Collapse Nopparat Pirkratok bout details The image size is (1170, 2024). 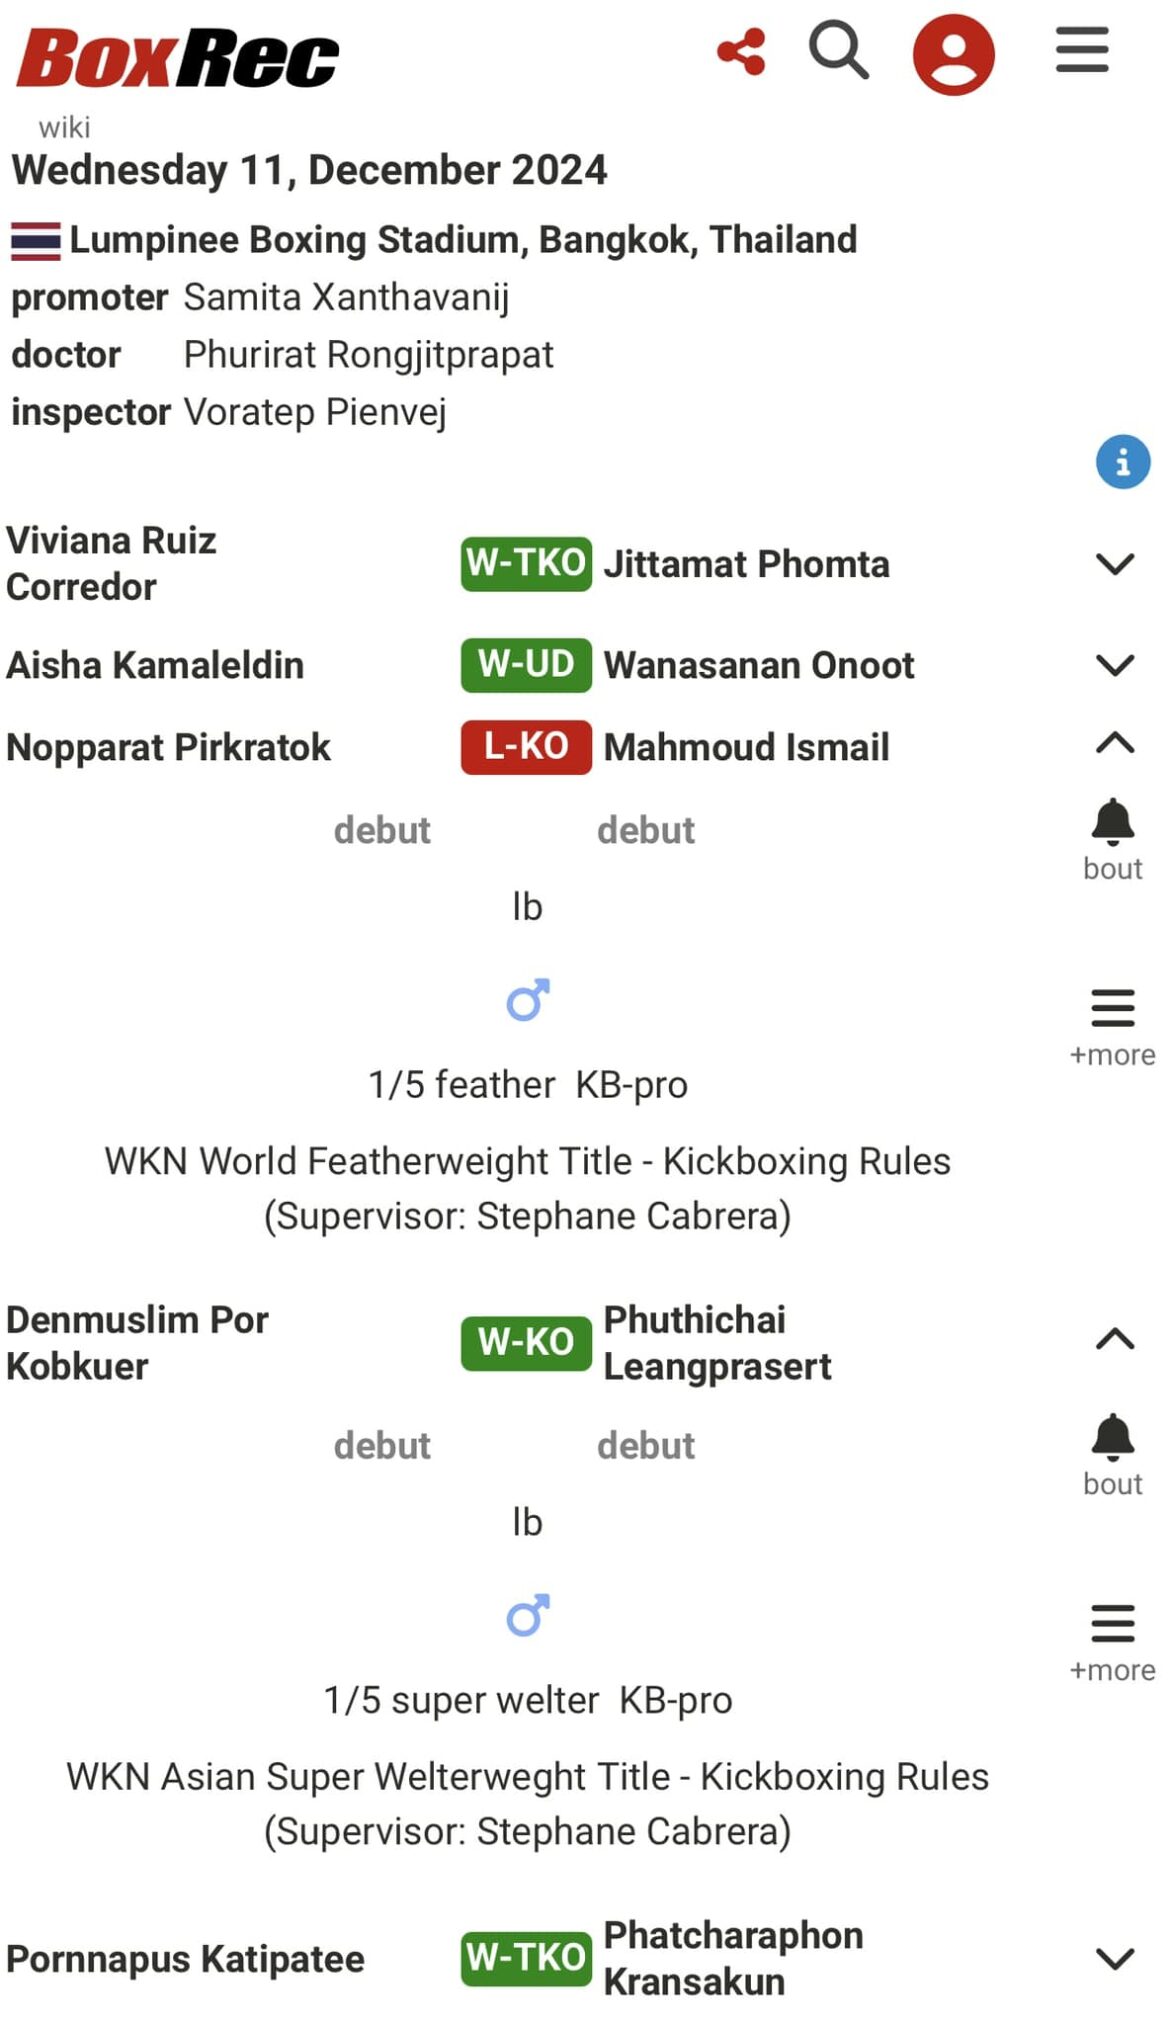pos(1114,744)
